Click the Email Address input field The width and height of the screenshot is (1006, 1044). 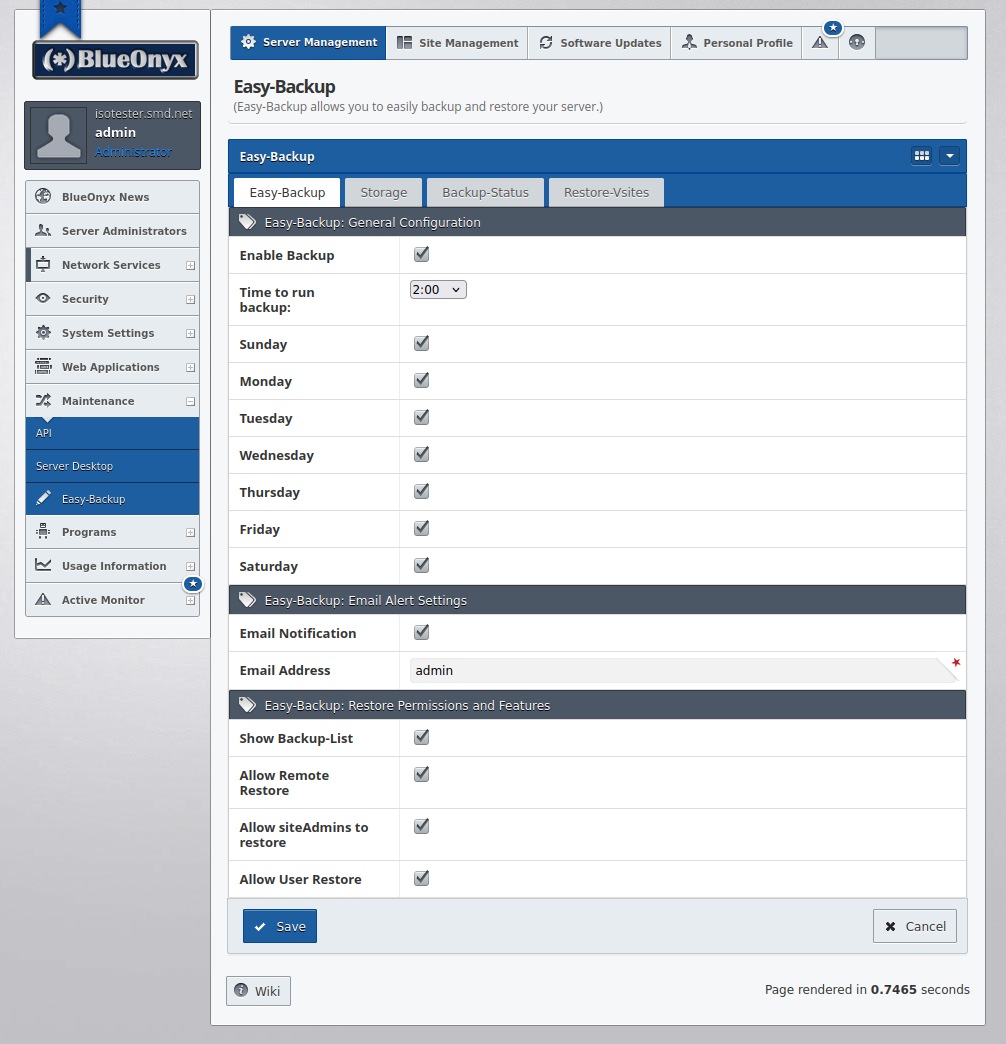[x=684, y=670]
